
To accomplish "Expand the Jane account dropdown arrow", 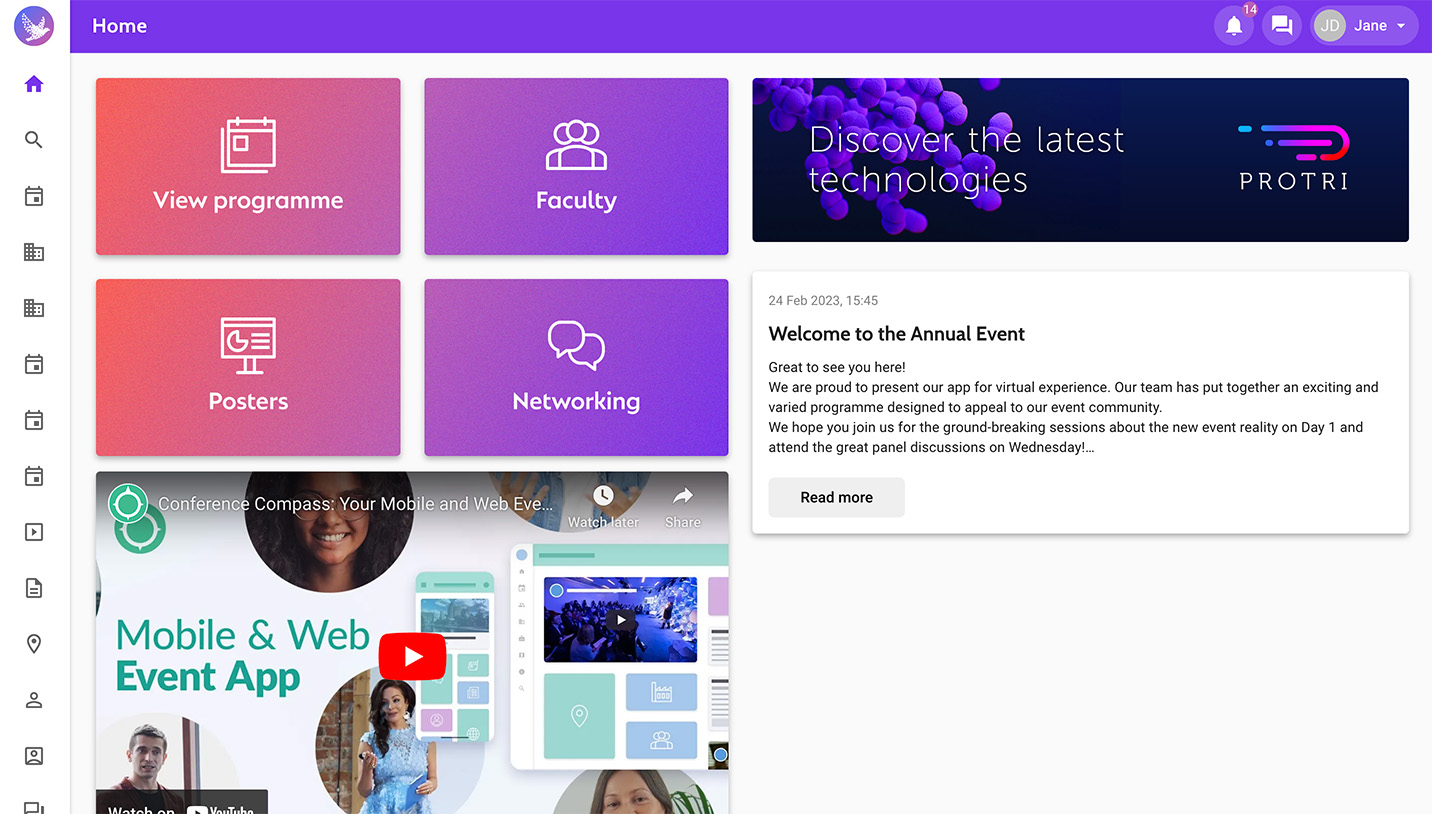I will (1401, 26).
